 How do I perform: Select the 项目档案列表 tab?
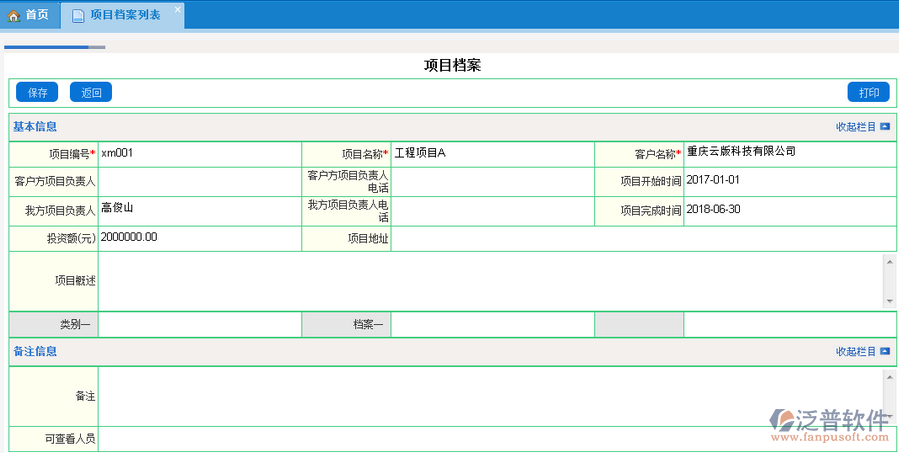[124, 15]
